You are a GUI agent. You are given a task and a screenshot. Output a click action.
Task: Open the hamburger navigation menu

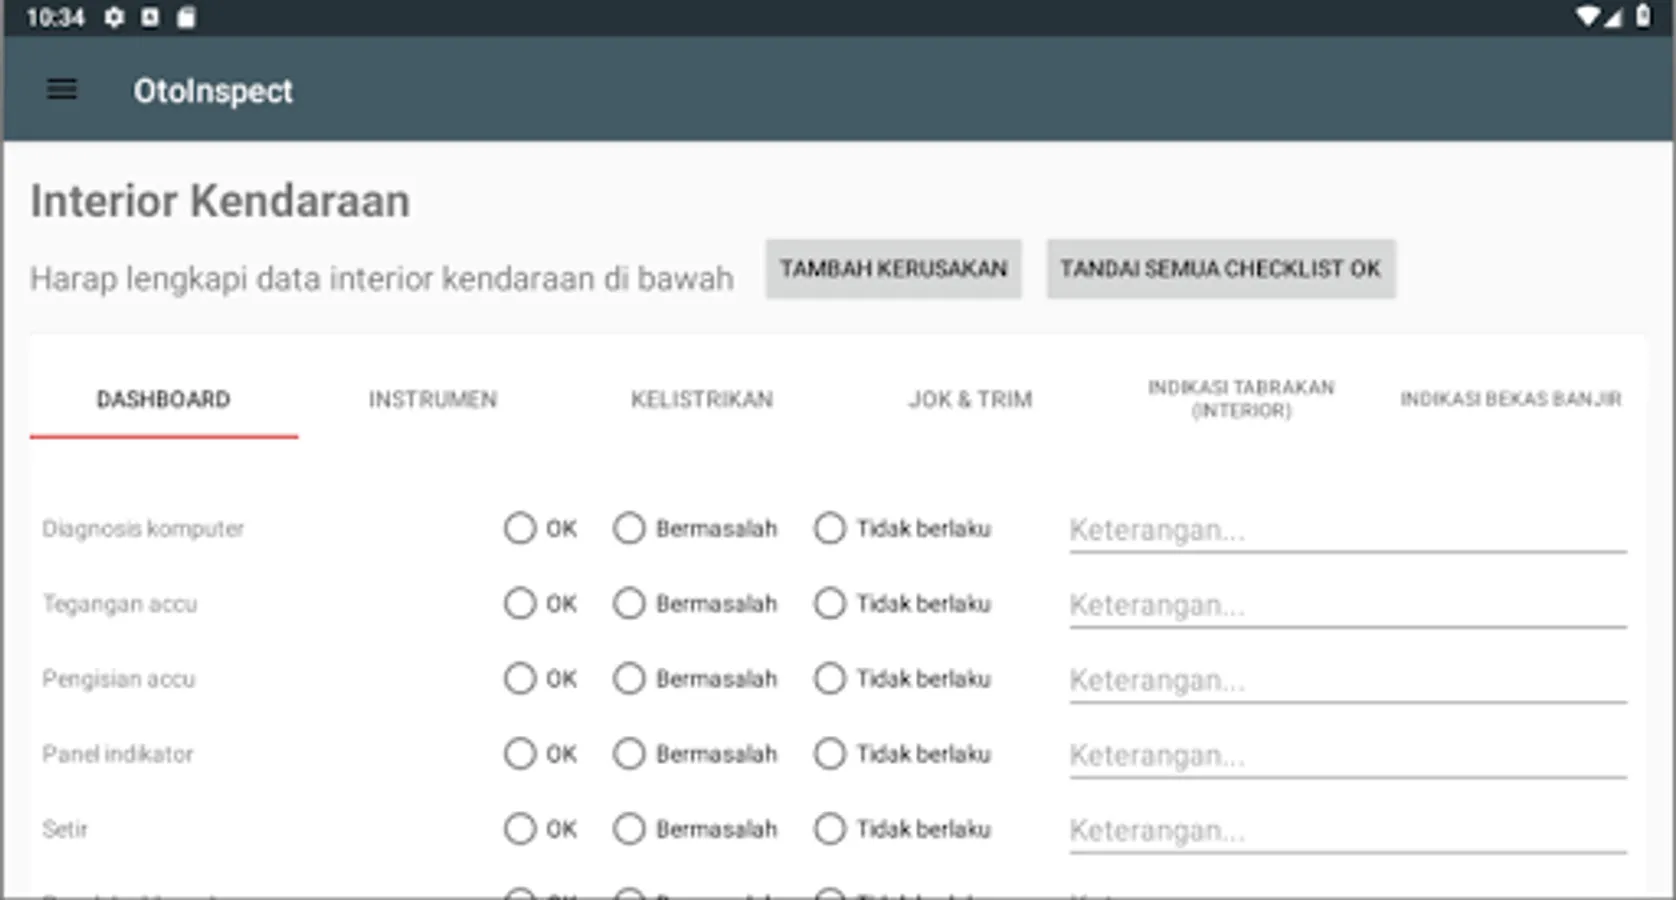click(62, 90)
